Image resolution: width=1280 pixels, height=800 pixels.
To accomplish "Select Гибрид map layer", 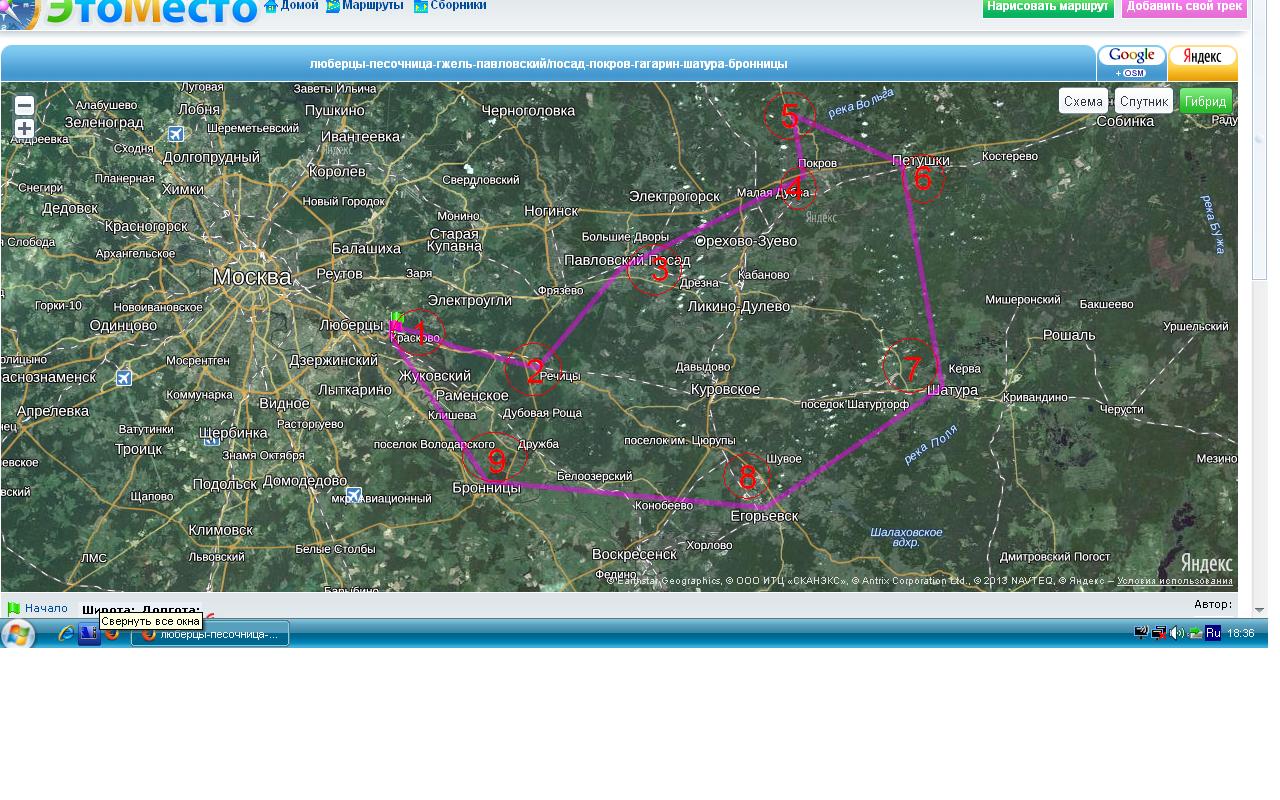I will point(1206,101).
